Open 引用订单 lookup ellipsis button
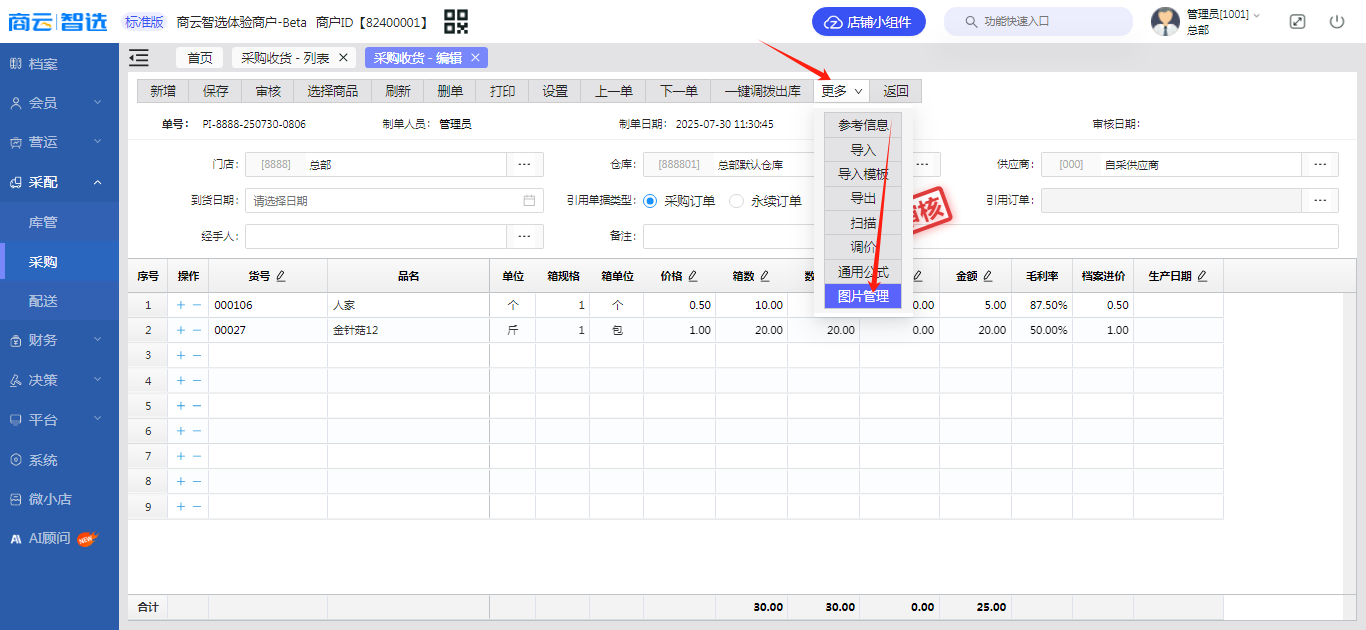The width and height of the screenshot is (1366, 630). coord(1320,200)
